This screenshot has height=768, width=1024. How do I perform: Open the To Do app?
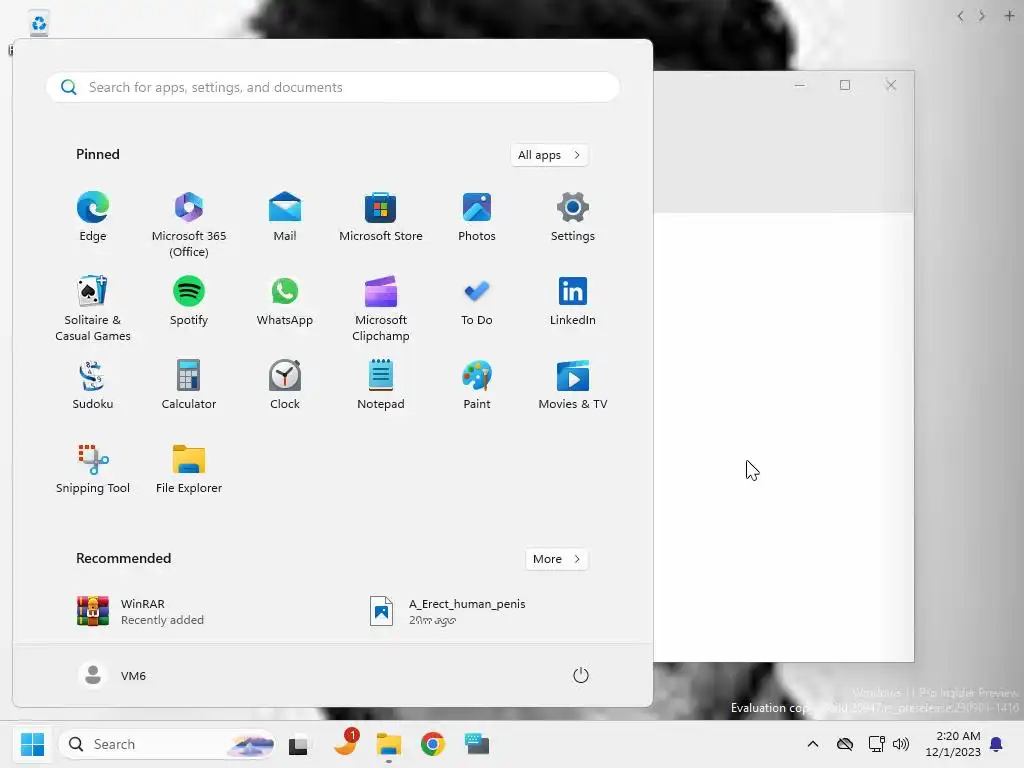pyautogui.click(x=477, y=301)
